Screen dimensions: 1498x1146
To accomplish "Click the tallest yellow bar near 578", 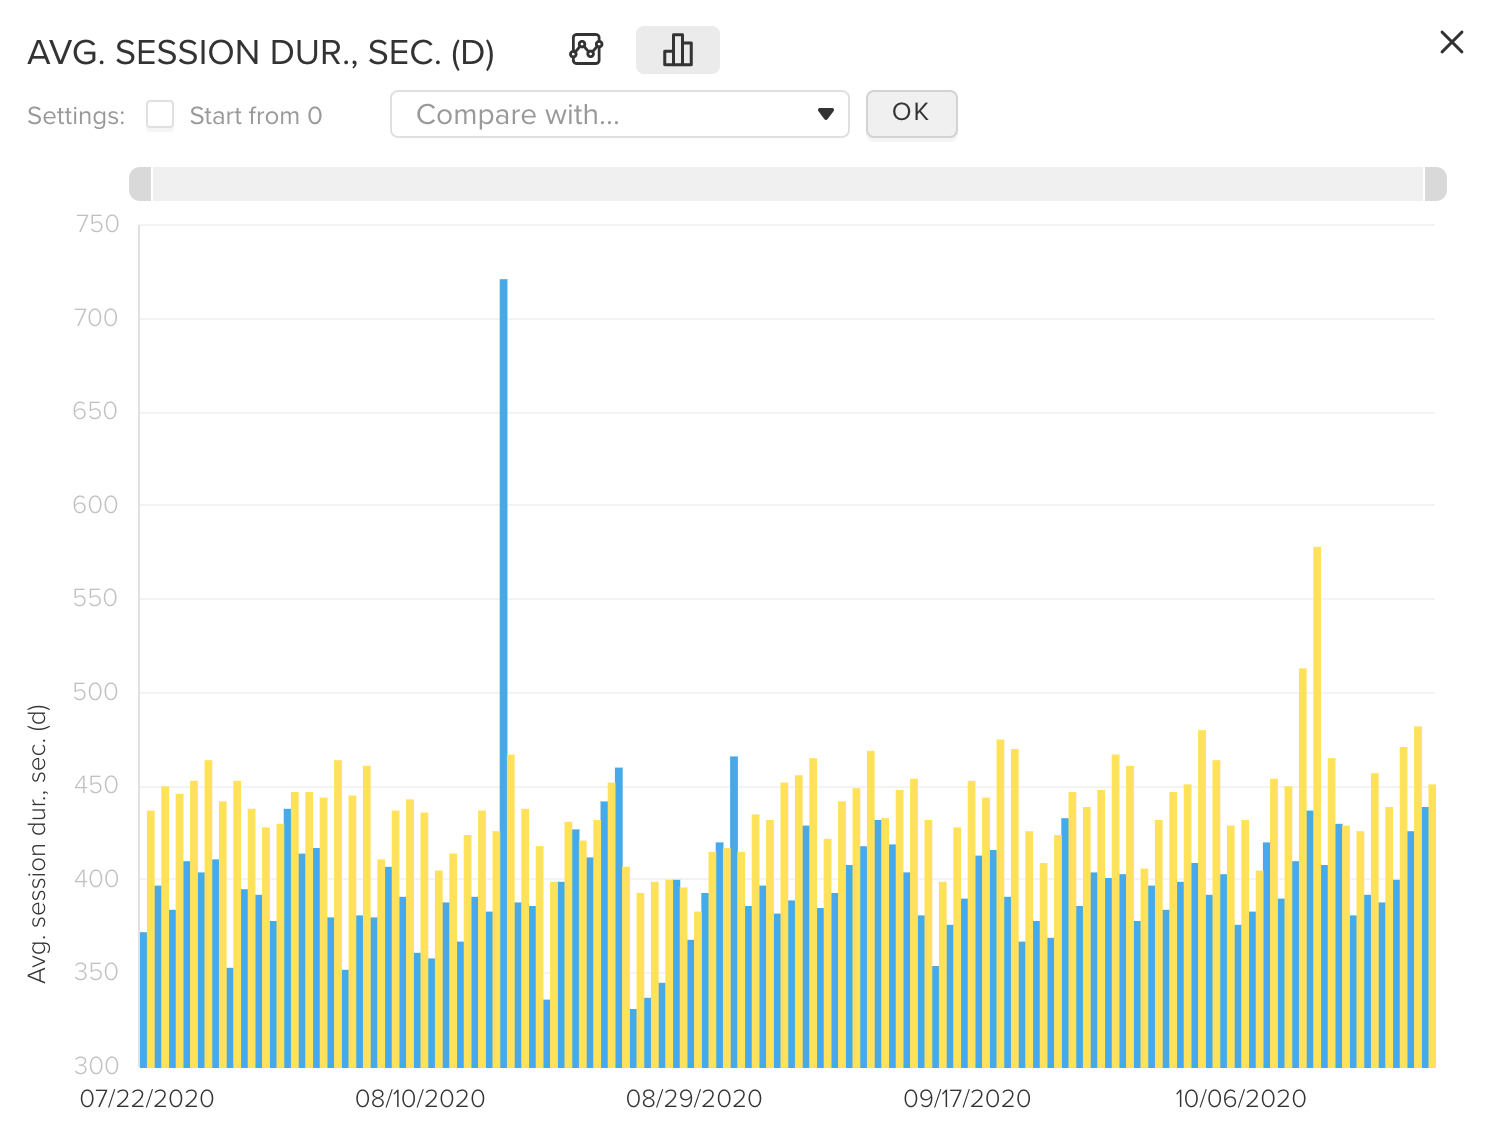I will [1317, 807].
